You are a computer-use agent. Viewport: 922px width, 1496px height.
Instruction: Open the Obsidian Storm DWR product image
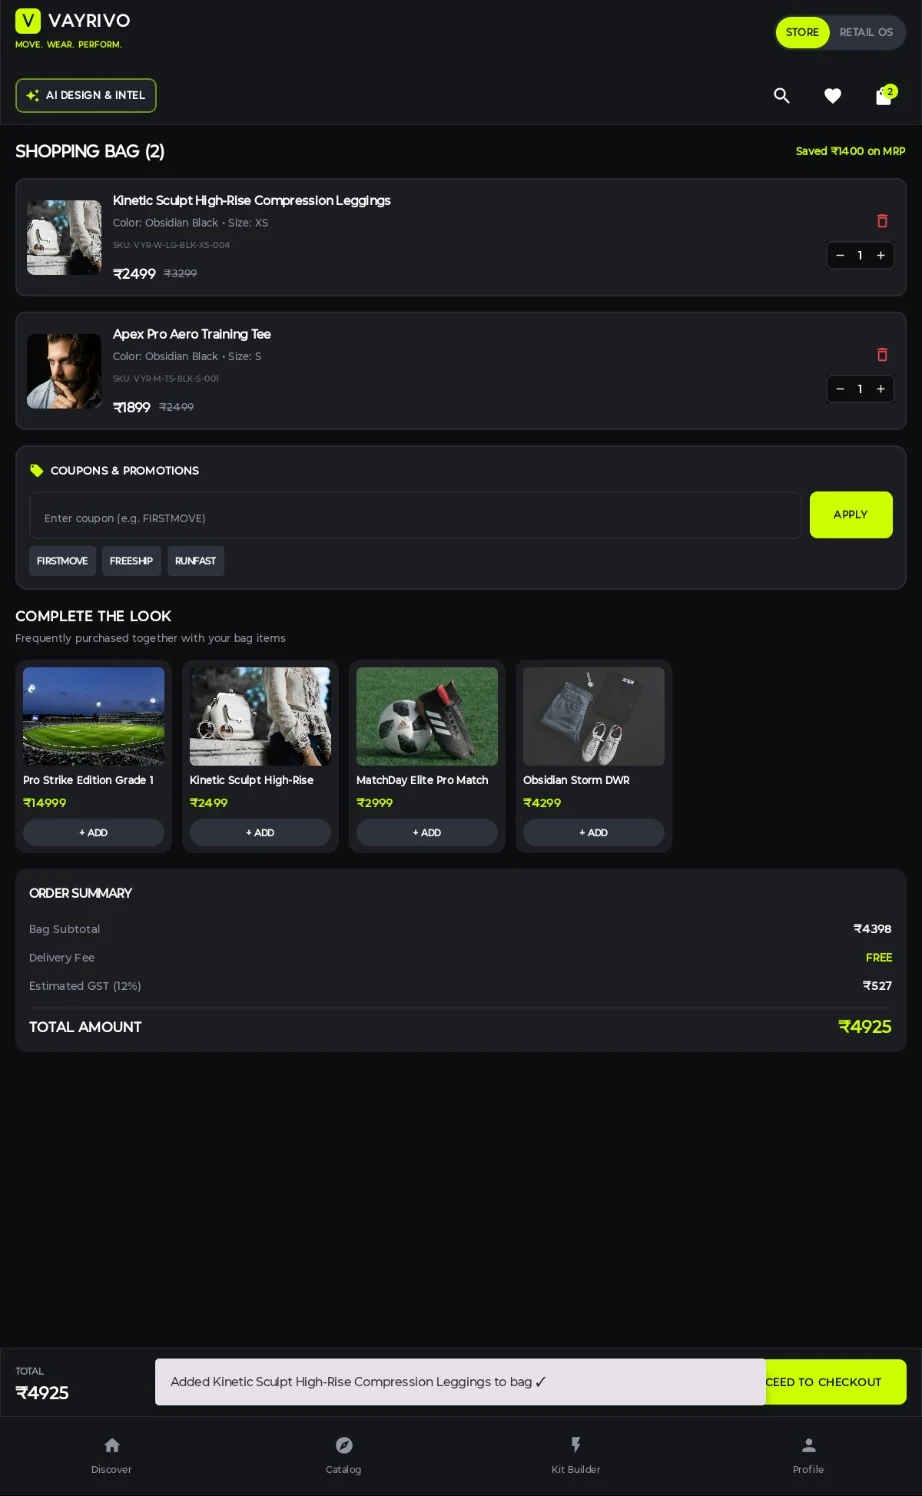coord(594,716)
